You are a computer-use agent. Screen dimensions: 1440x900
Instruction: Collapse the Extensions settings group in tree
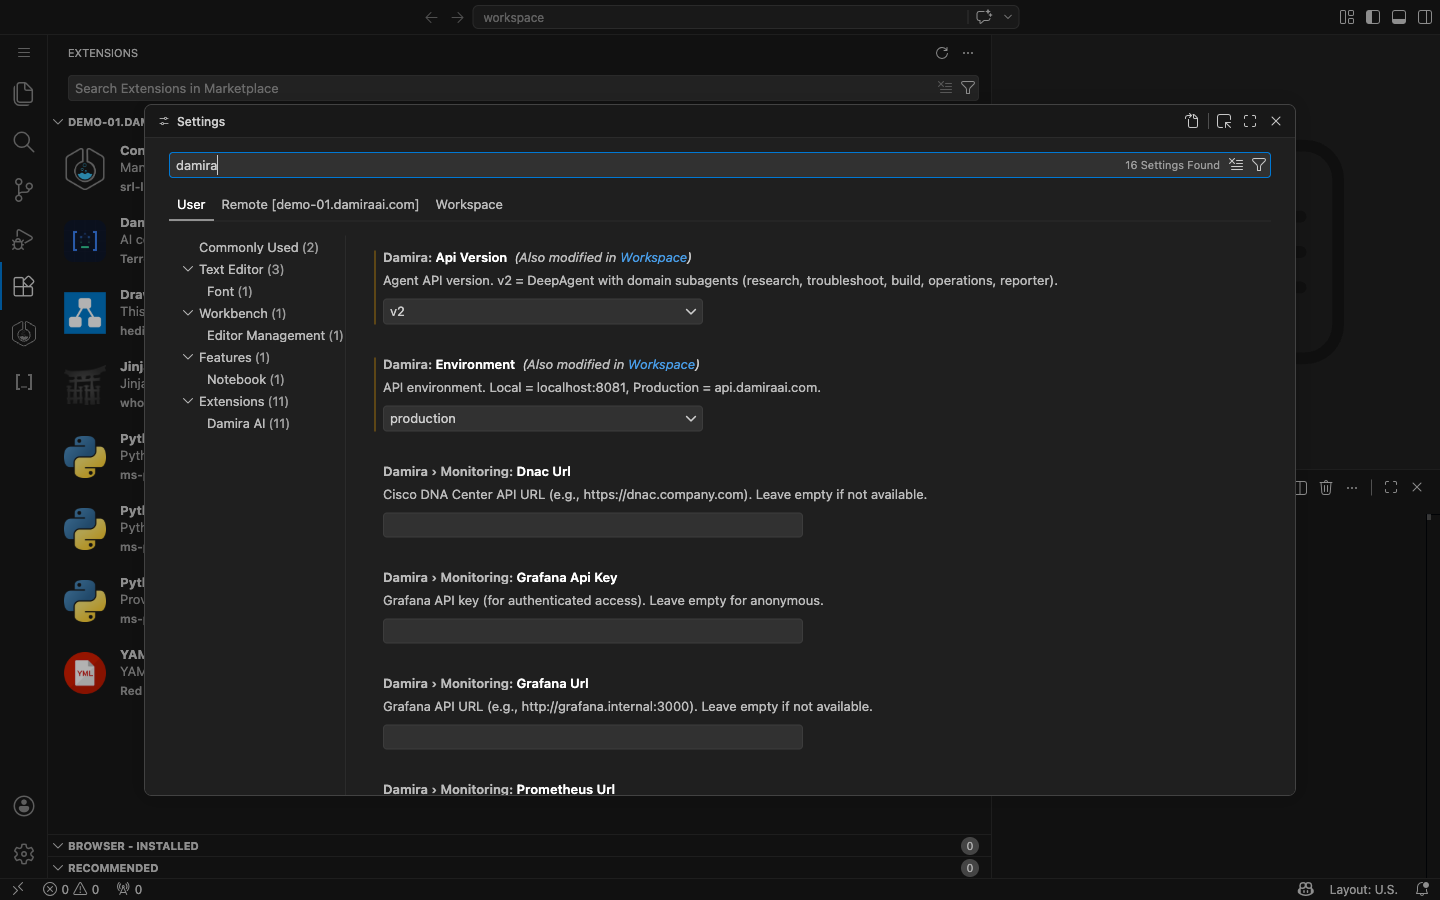(188, 401)
